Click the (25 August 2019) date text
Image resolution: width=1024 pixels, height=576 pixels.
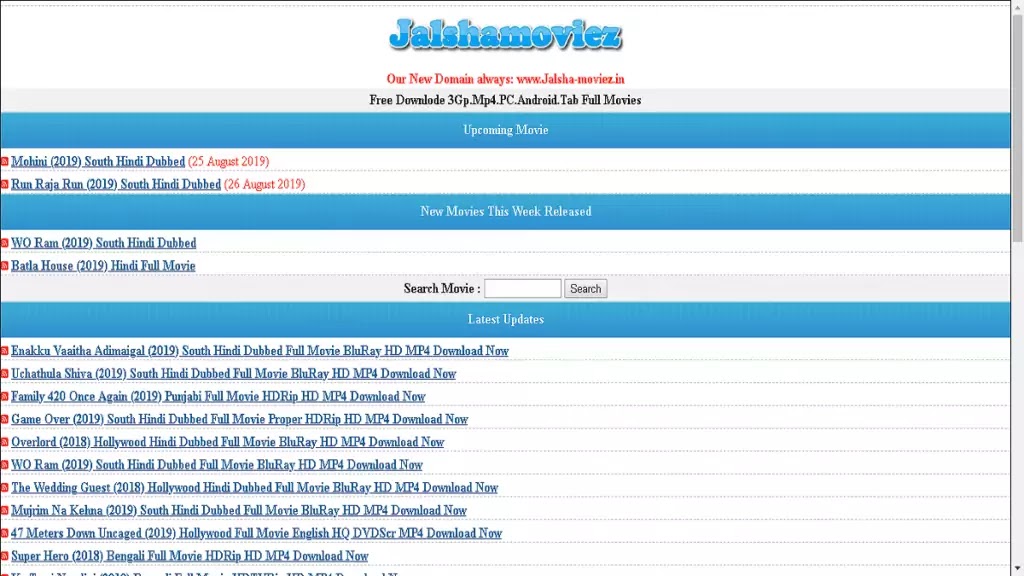(229, 161)
